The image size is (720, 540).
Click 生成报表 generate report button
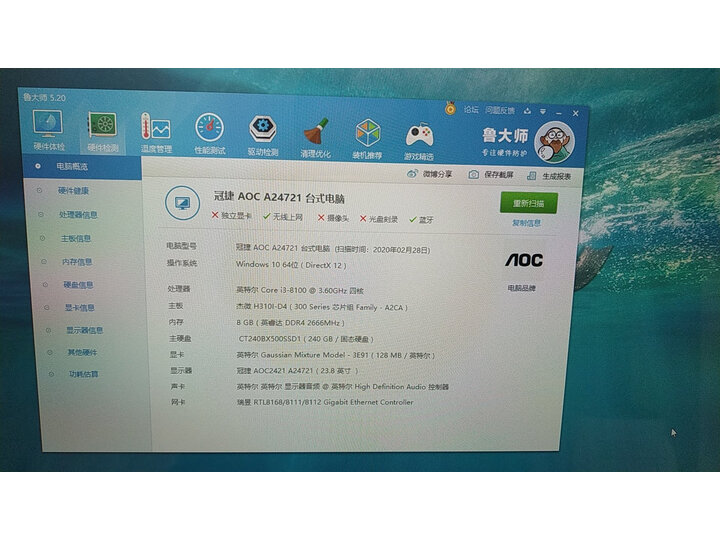tap(549, 176)
